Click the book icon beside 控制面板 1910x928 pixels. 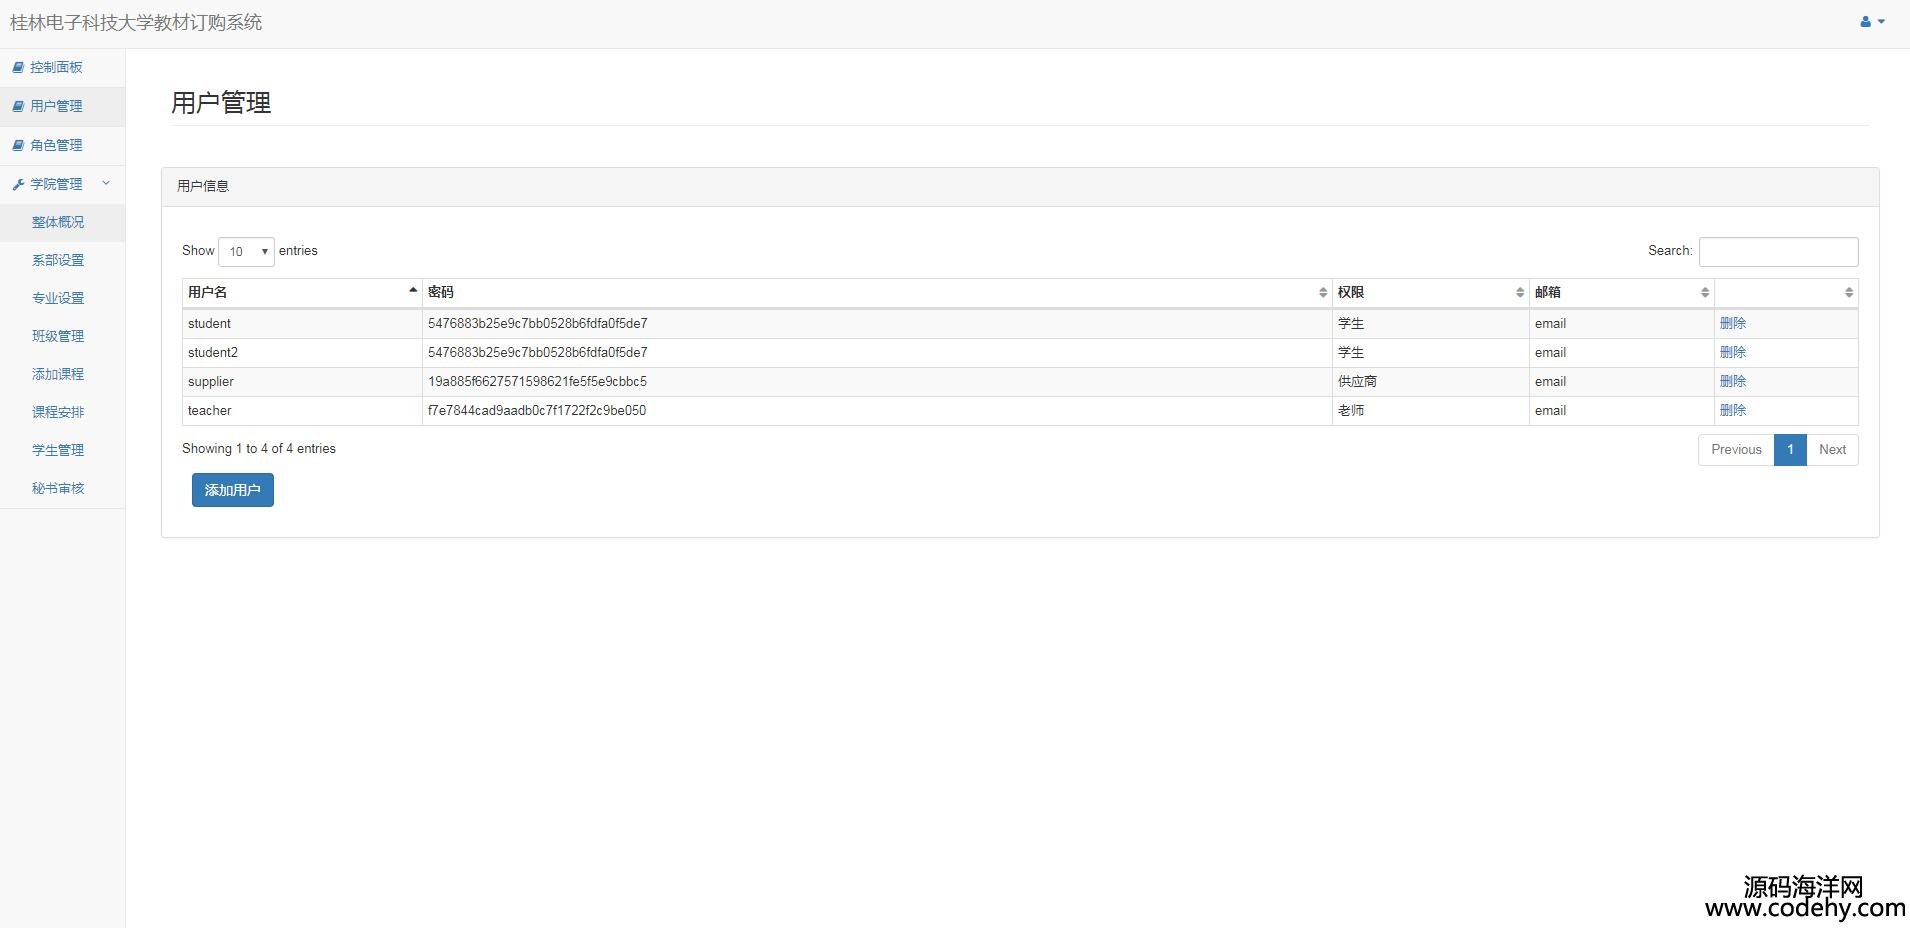click(x=18, y=67)
